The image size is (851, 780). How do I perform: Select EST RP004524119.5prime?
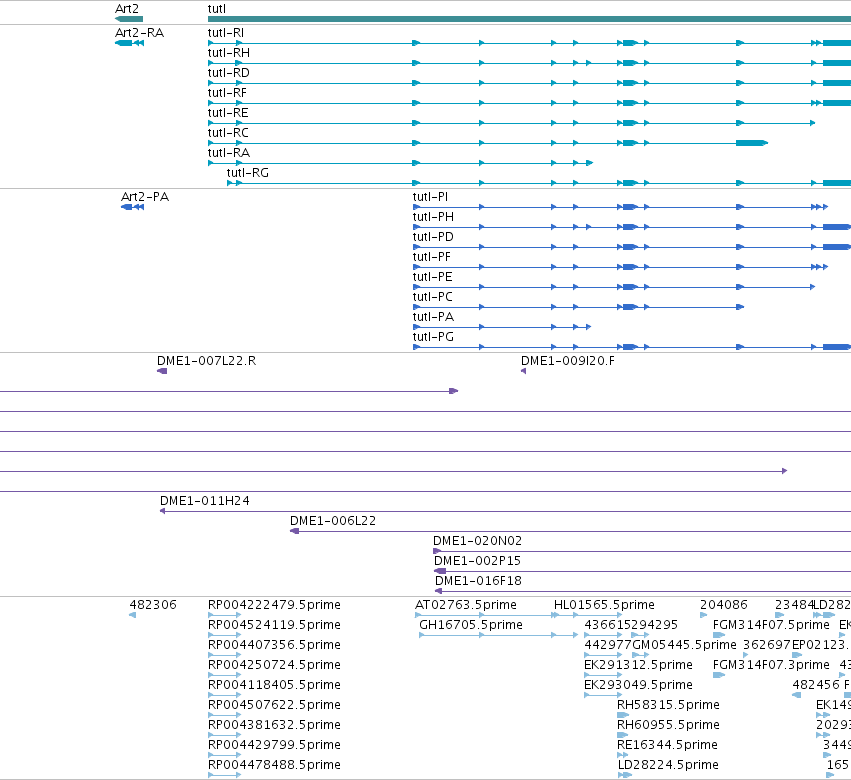[274, 625]
